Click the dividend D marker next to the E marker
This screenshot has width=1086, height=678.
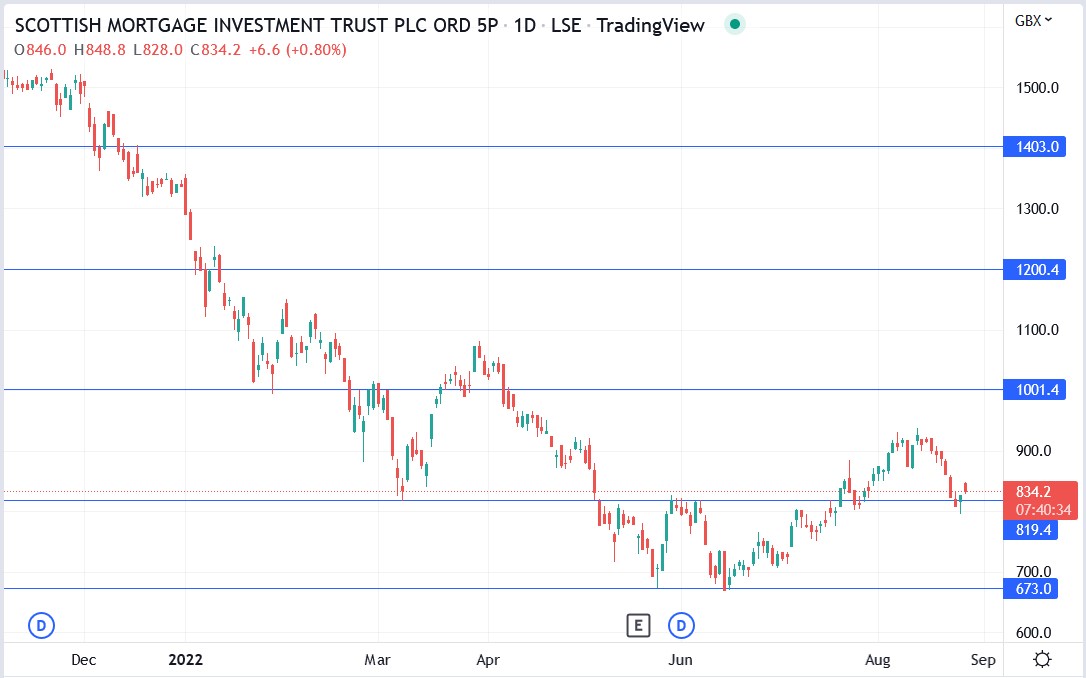click(x=680, y=624)
